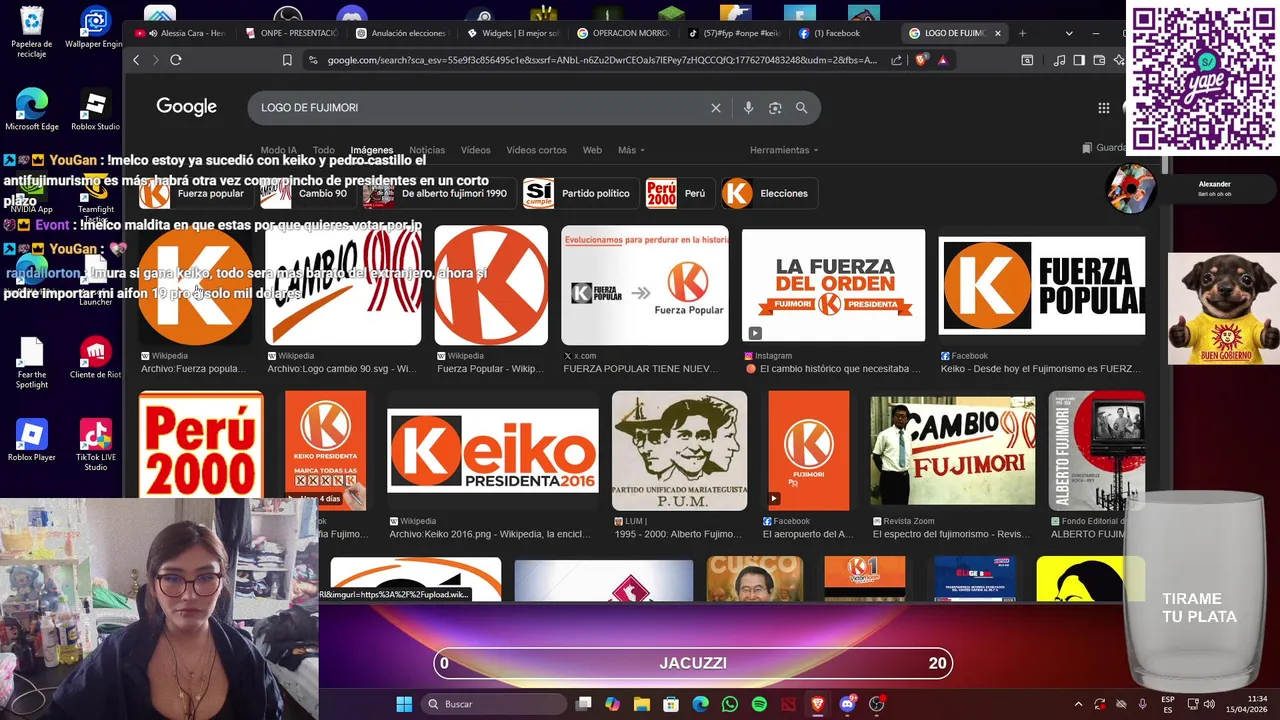
Task: Switch to the Anulación elecciones tab
Action: [x=401, y=33]
